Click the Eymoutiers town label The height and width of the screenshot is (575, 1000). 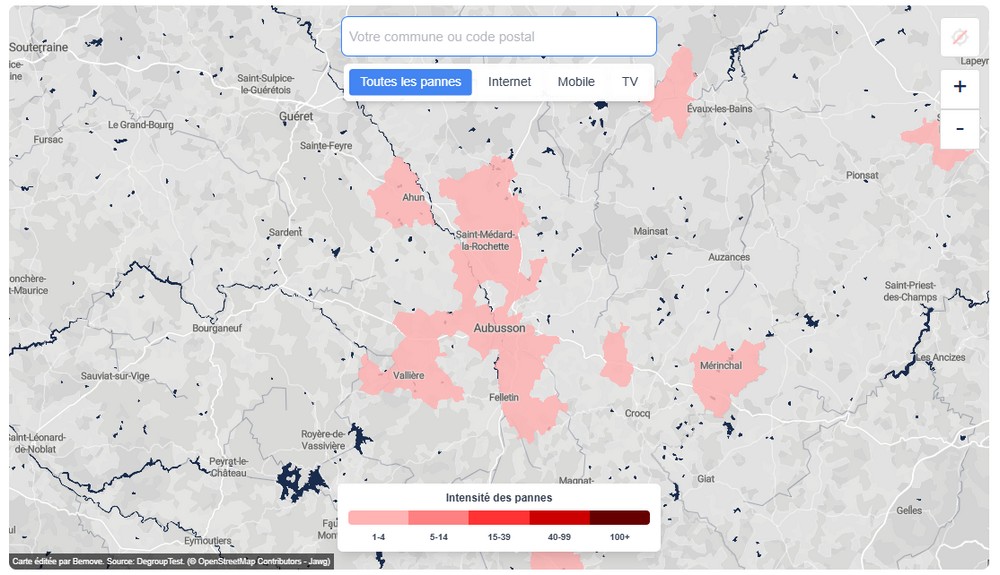tap(208, 541)
